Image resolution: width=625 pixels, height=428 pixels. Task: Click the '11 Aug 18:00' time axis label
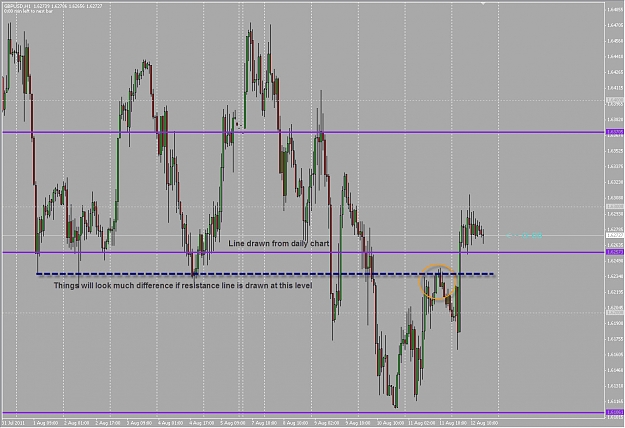(x=452, y=422)
